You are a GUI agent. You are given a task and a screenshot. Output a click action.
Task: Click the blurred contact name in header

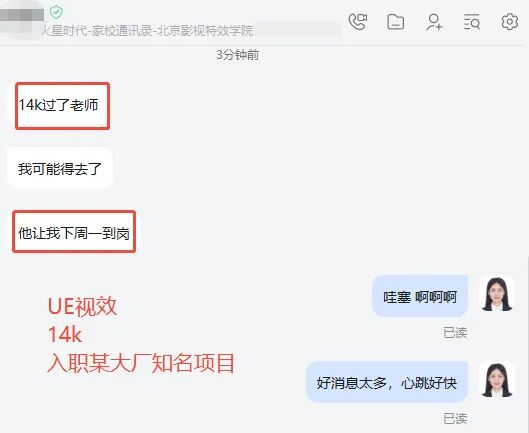click(22, 16)
